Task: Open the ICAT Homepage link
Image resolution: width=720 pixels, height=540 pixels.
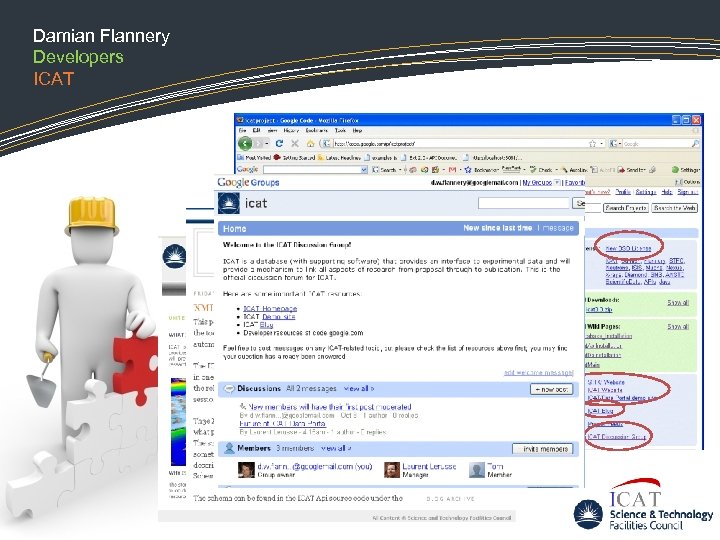Action: tap(270, 309)
